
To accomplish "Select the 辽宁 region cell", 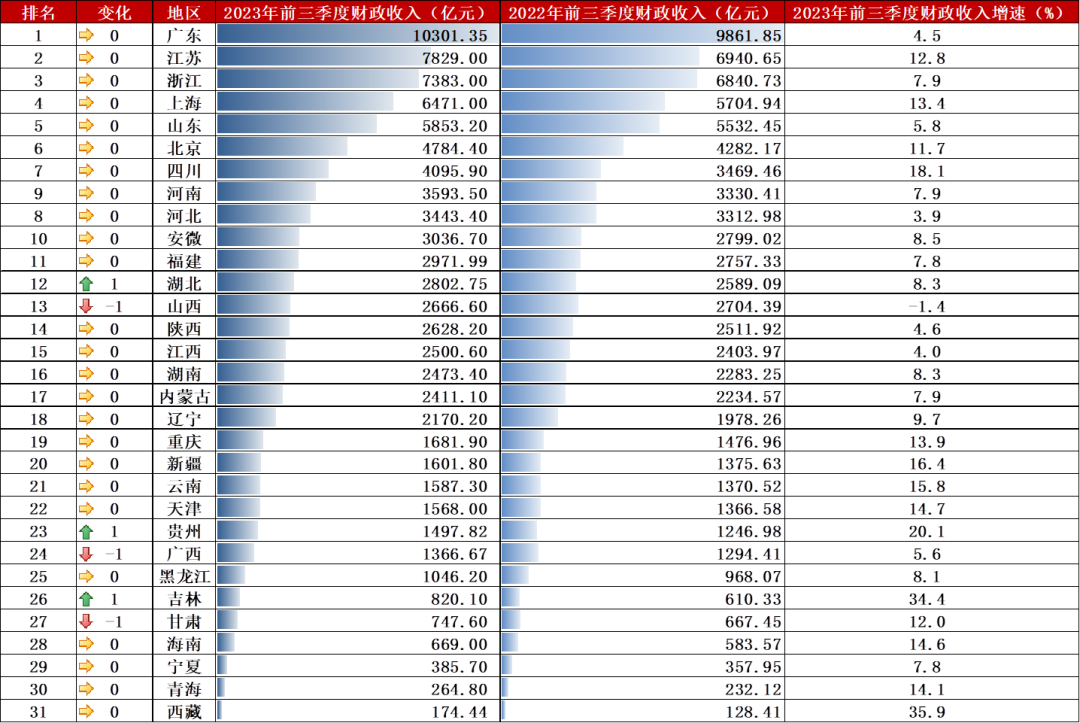I will [x=184, y=419].
